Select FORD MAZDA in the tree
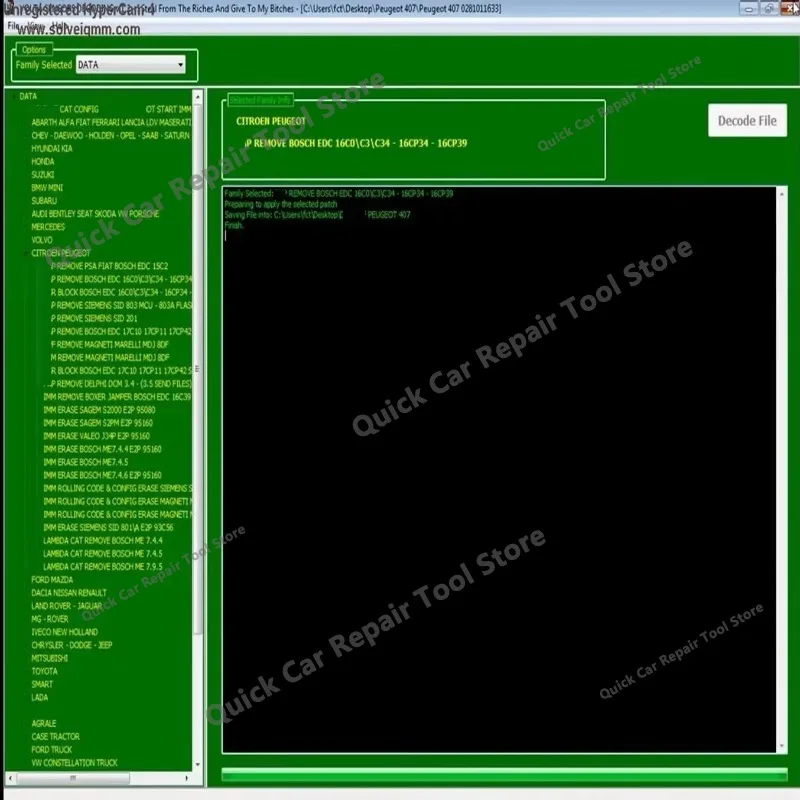 (x=52, y=580)
